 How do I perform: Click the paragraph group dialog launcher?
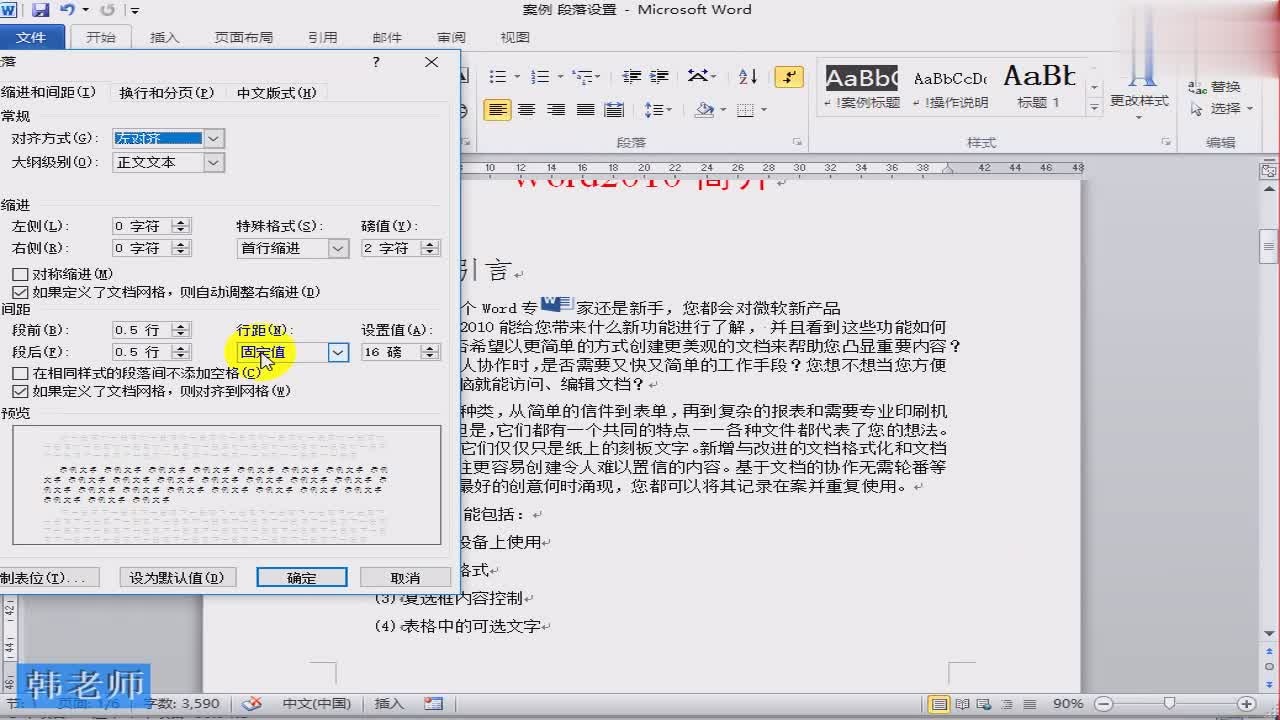(798, 143)
